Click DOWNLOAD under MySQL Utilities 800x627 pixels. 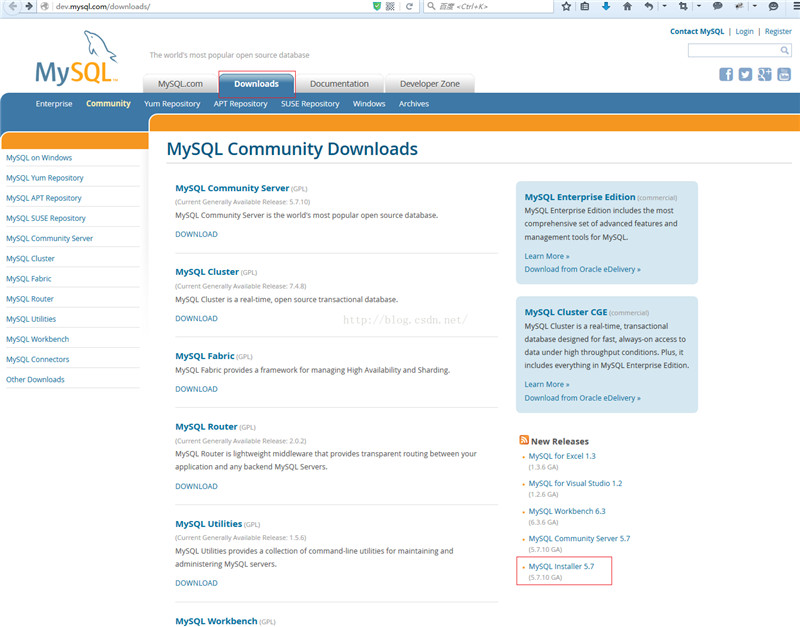tap(196, 583)
